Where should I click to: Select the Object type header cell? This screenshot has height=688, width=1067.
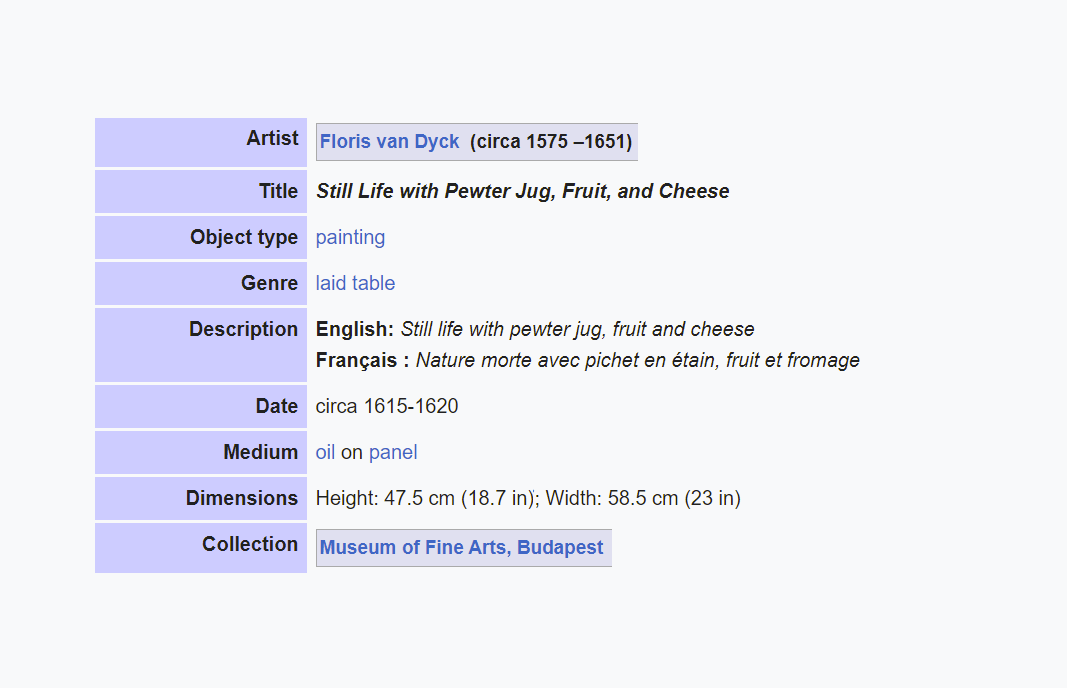click(x=201, y=237)
